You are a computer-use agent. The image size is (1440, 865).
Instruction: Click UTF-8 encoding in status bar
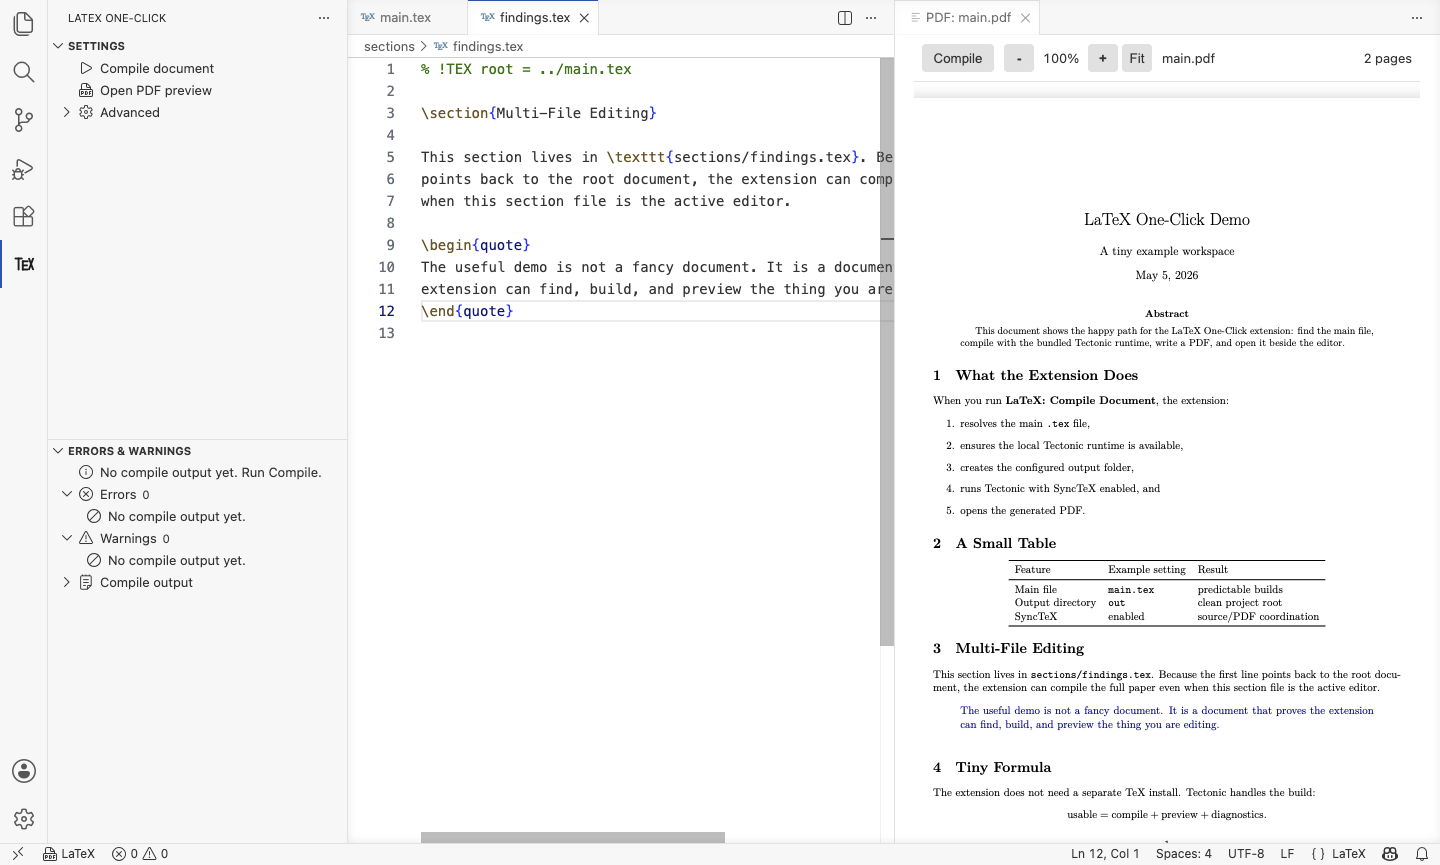pos(1246,854)
